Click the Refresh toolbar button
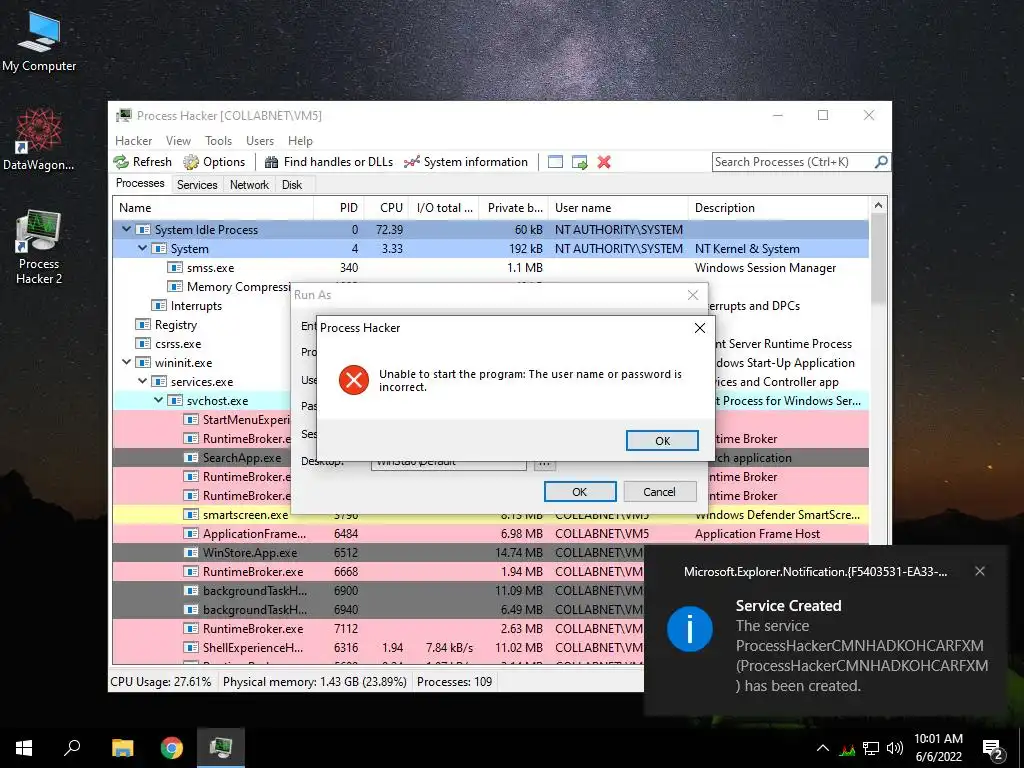The width and height of the screenshot is (1024, 768). pos(143,162)
